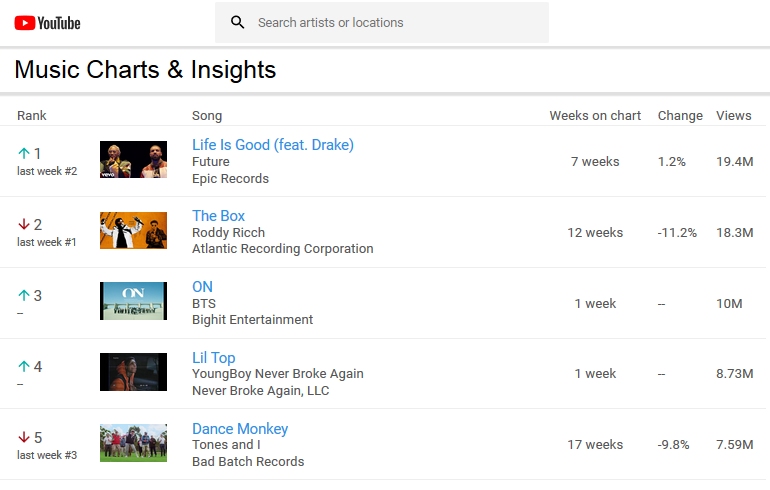The height and width of the screenshot is (490, 770).
Task: Open The Box song link
Action: click(x=218, y=216)
